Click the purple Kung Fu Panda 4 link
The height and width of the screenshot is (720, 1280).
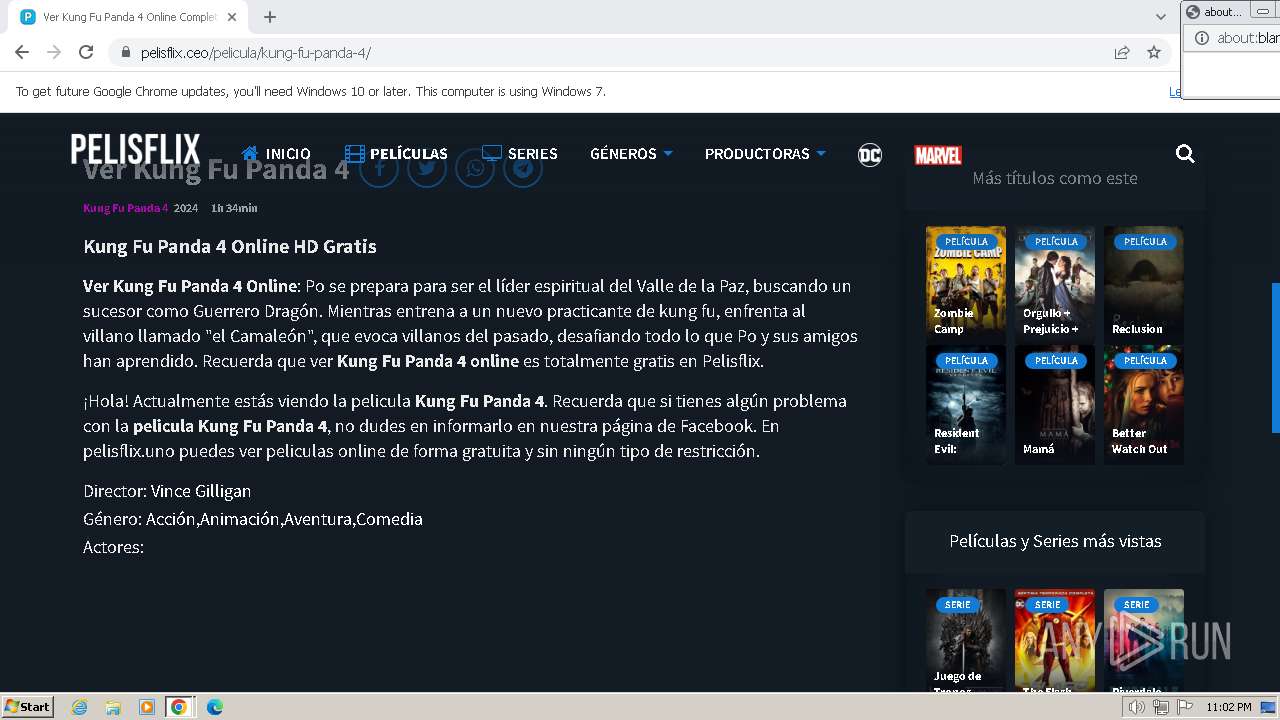pos(126,208)
